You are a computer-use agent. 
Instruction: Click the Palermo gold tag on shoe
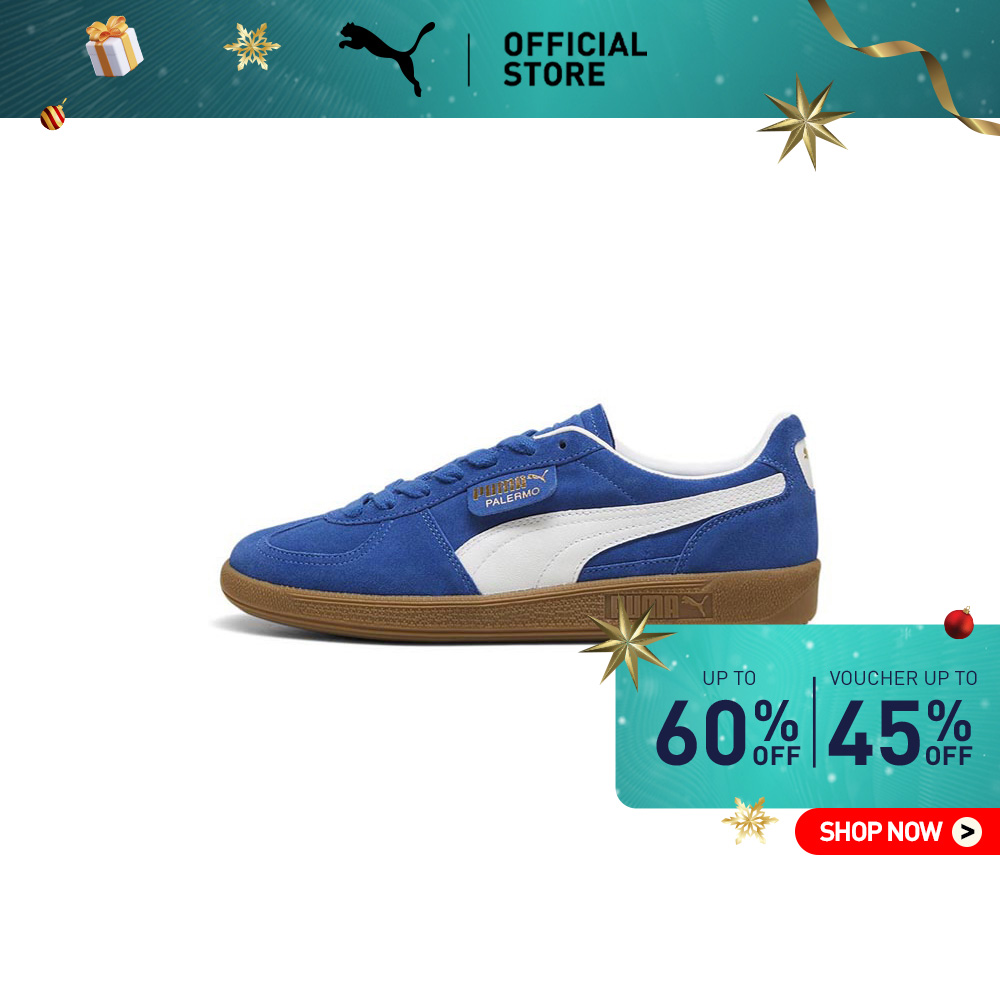pos(512,489)
